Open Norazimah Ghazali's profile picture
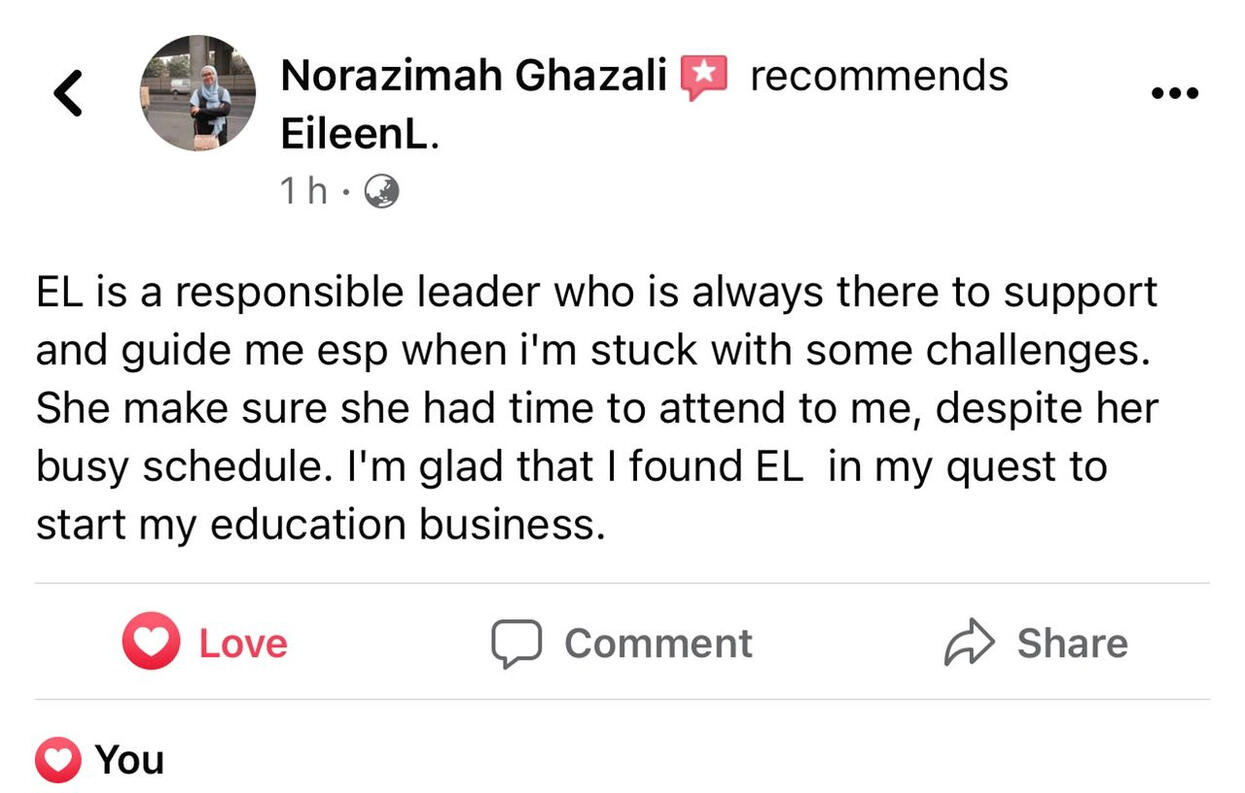Image resolution: width=1245 pixels, height=793 pixels. 197,93
